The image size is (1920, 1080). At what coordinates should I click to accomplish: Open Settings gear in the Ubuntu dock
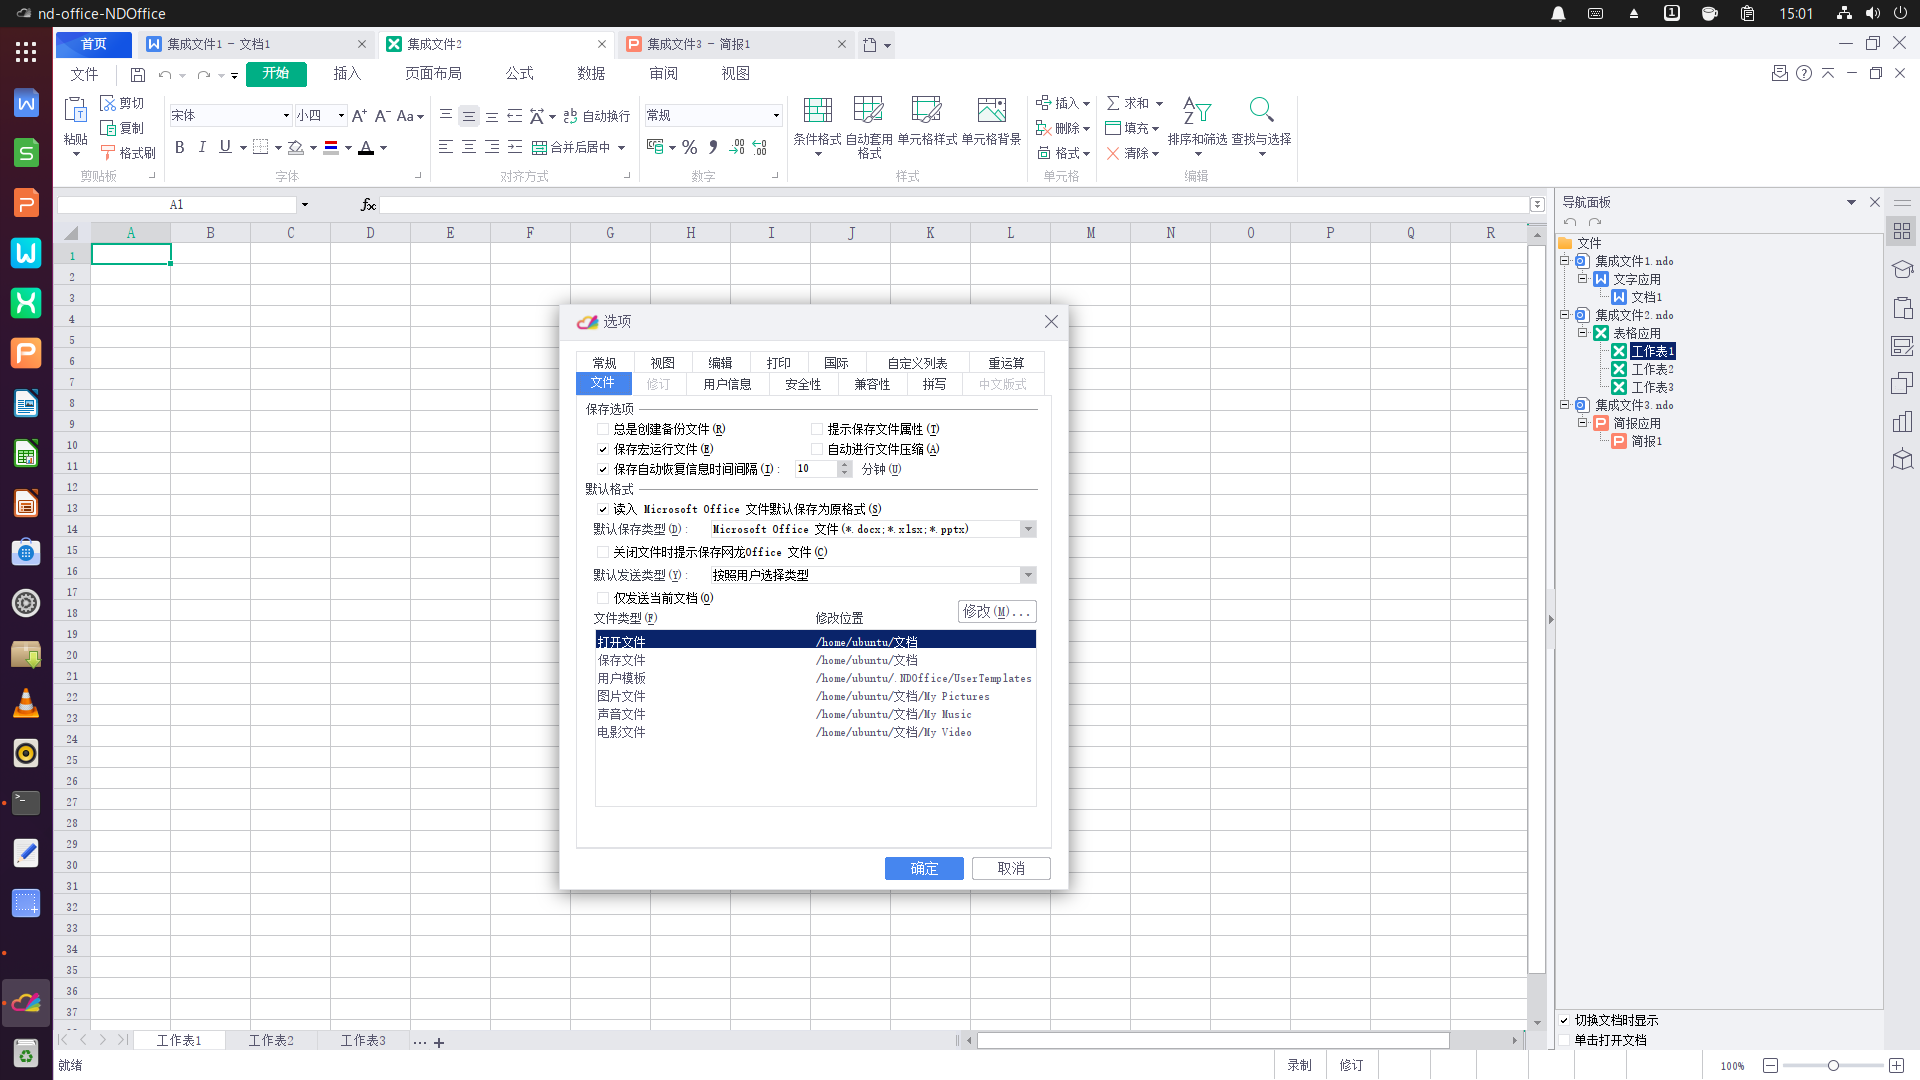[x=26, y=603]
